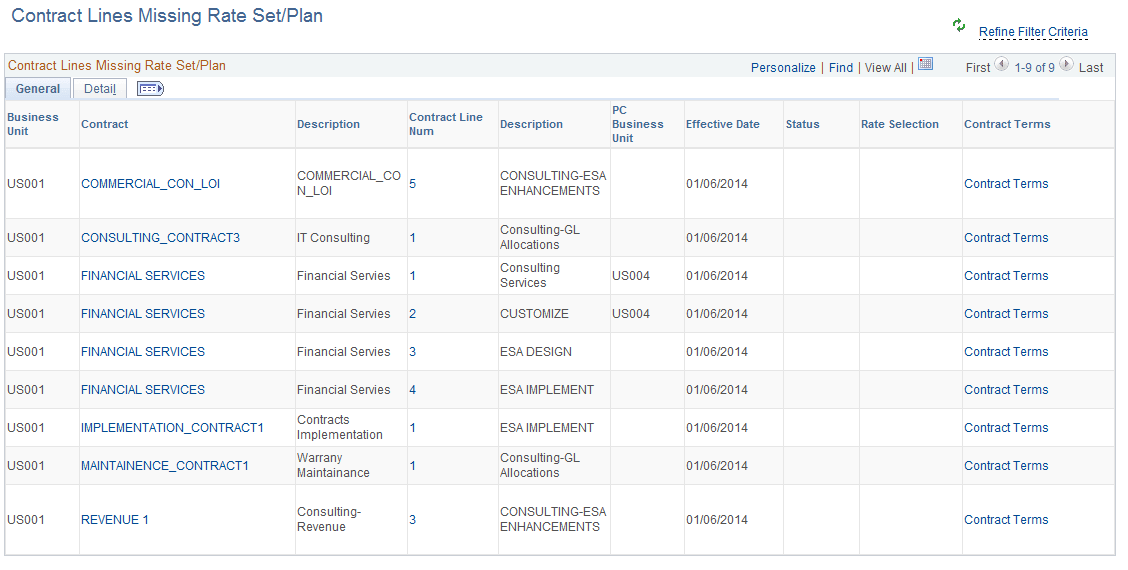Open contract line 1 of IMPLEMENTATION_CONTRACT1
This screenshot has height=570, width=1128.
[x=413, y=428]
